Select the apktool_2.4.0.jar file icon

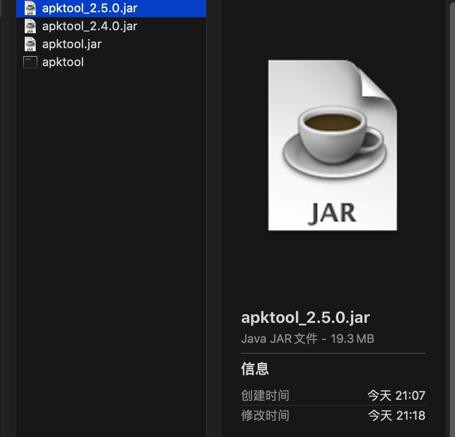(x=30, y=26)
